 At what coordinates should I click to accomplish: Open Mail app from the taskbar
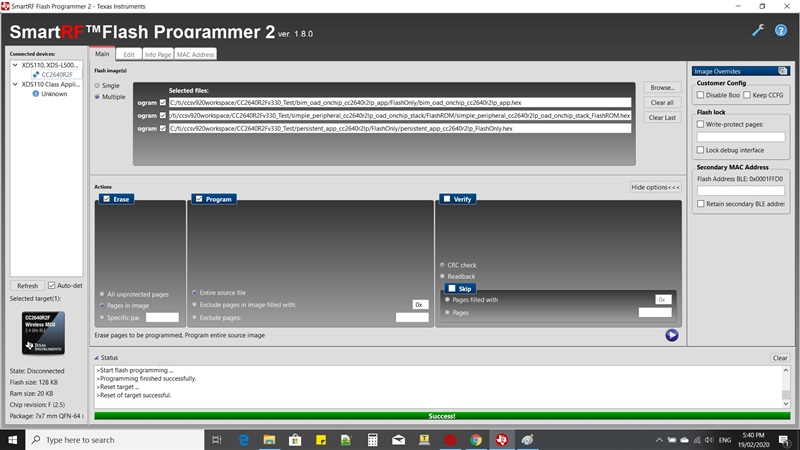tap(398, 440)
